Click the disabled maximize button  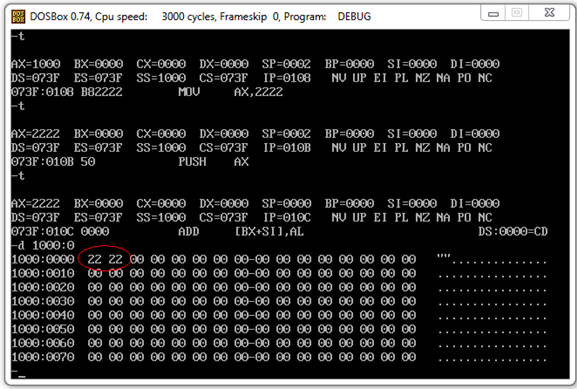517,13
